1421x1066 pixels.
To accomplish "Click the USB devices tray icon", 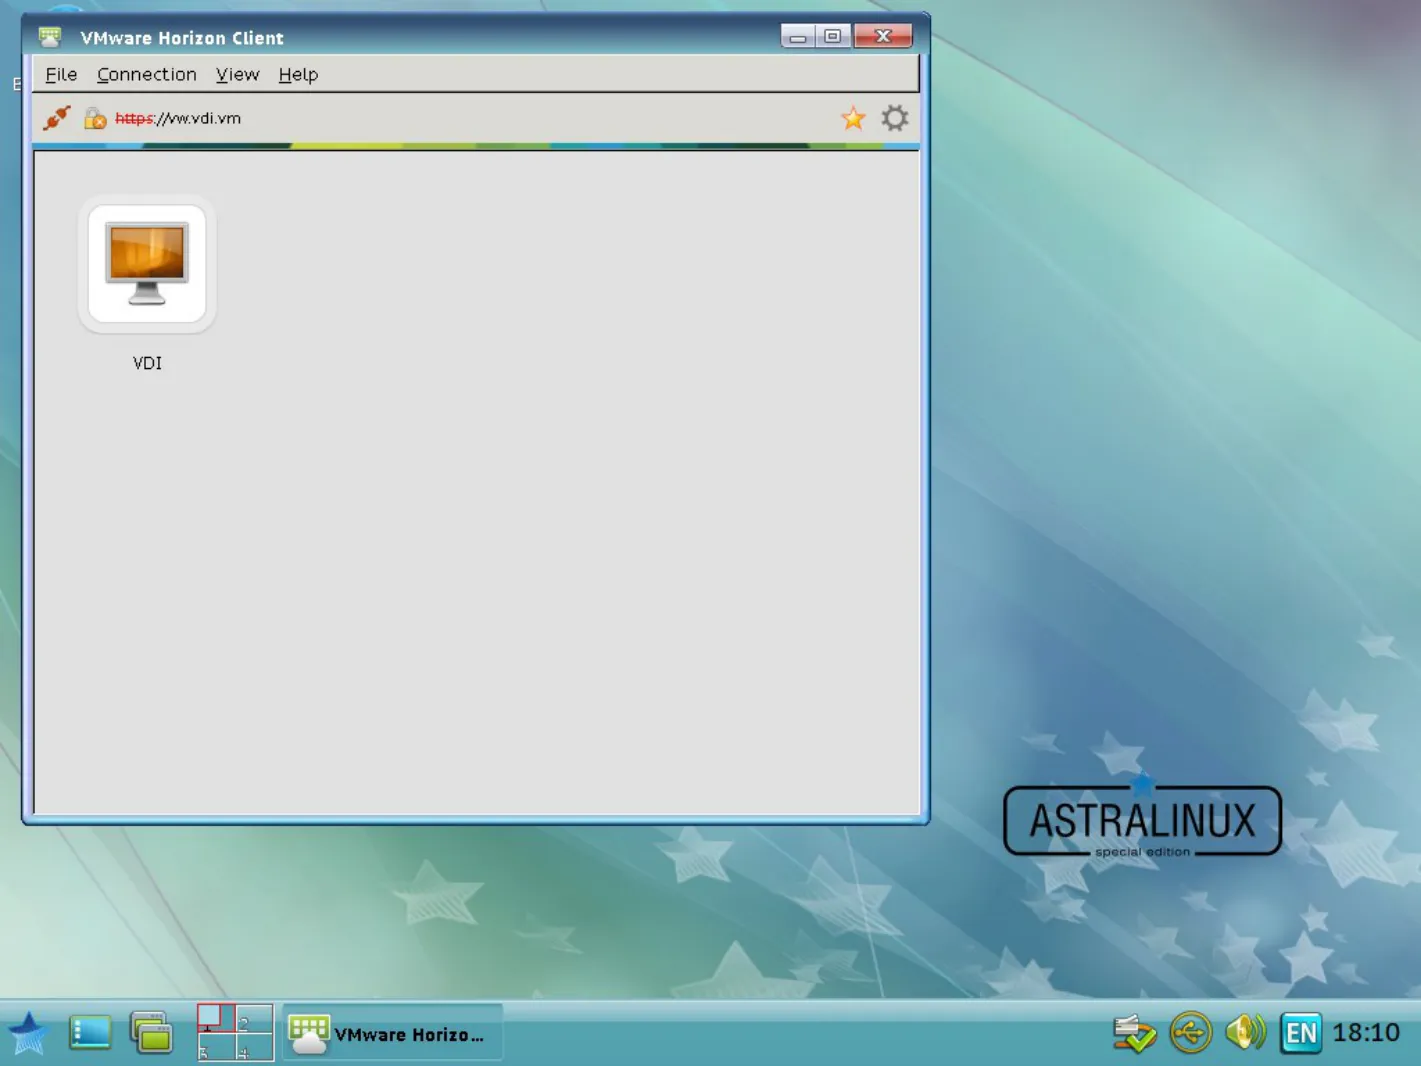I will tap(1190, 1033).
